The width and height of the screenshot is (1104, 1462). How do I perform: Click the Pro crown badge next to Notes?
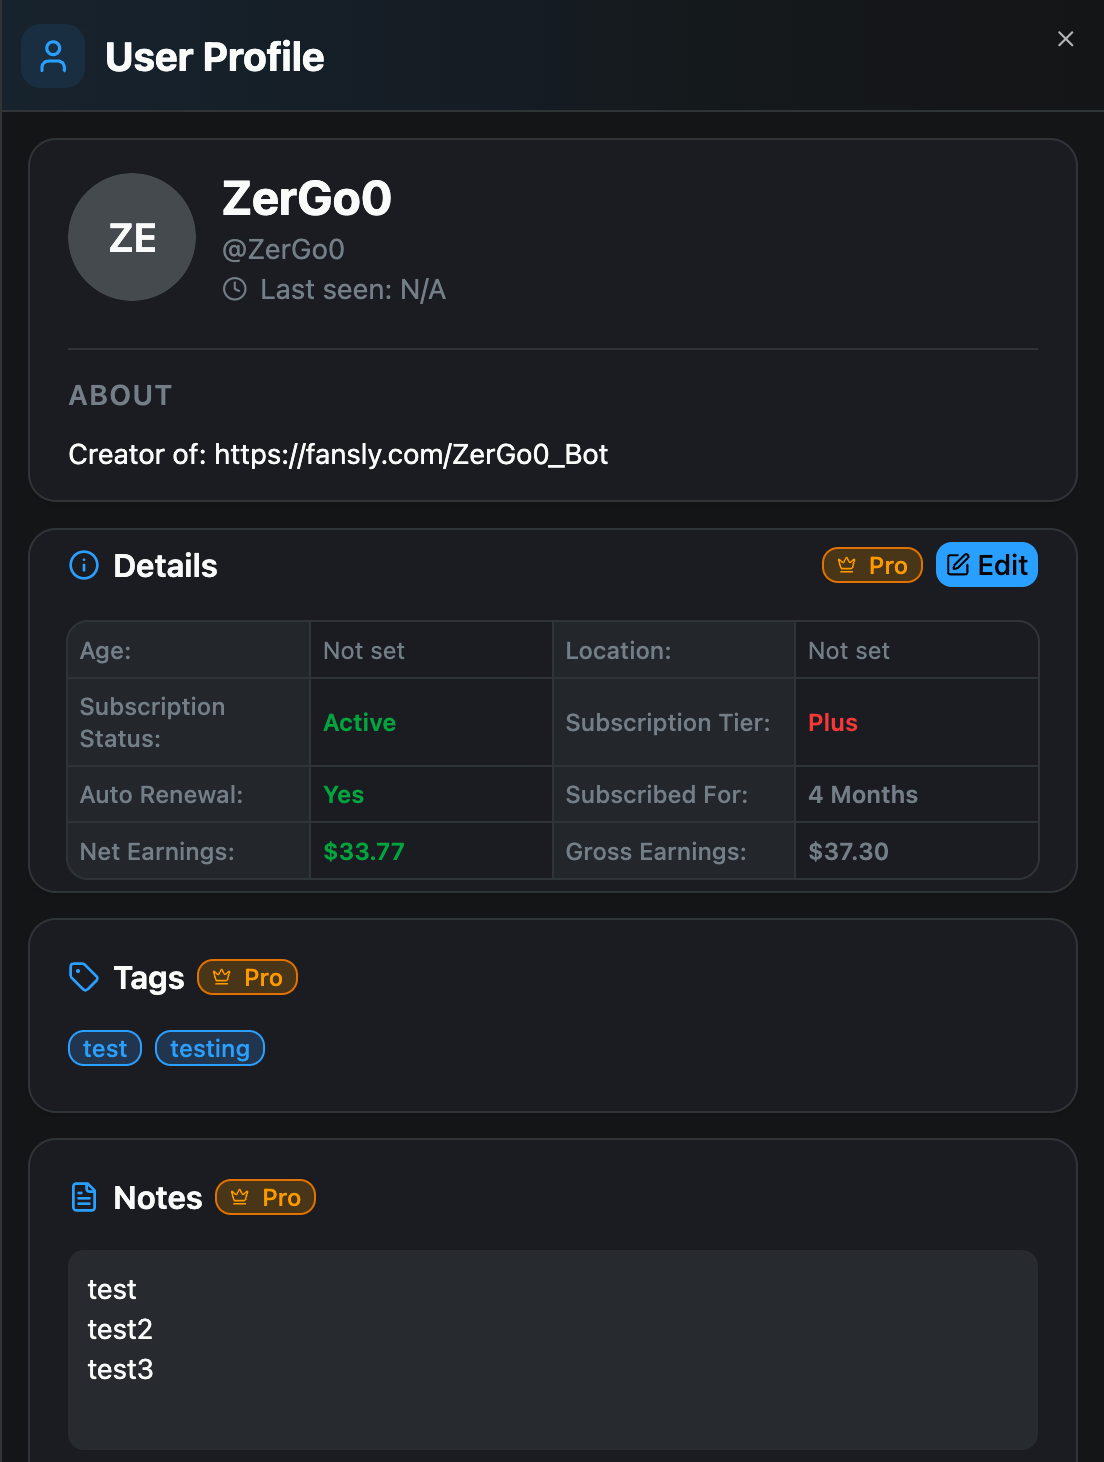coord(266,1197)
